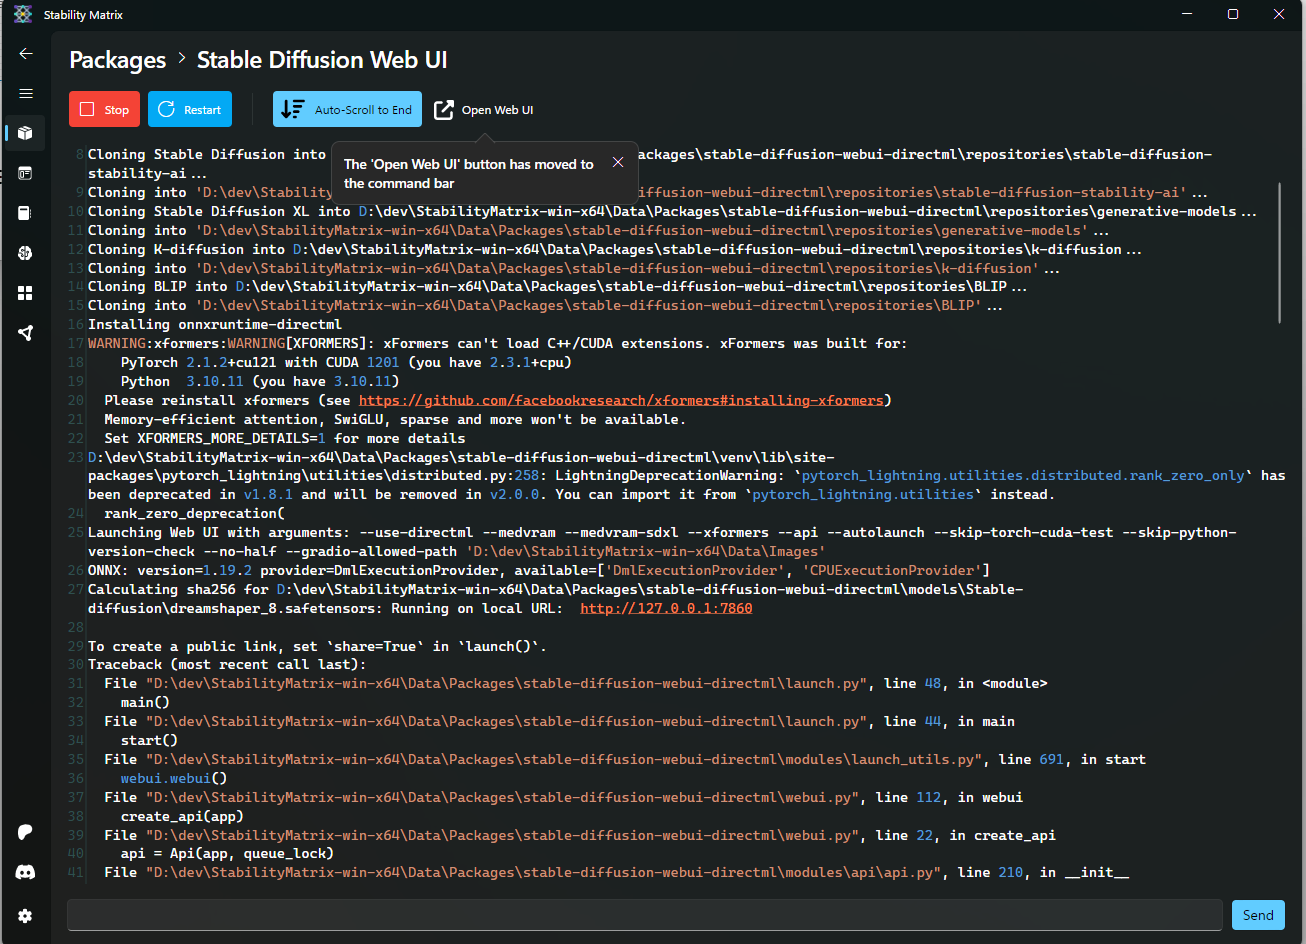
Task: Stop the running package
Action: [104, 110]
